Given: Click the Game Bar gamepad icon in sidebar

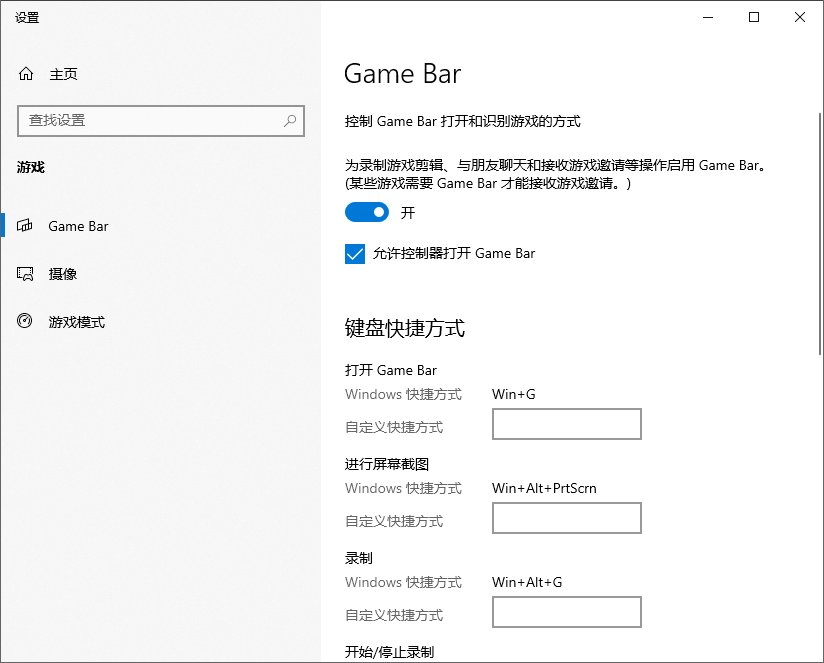Looking at the screenshot, I should tap(23, 226).
